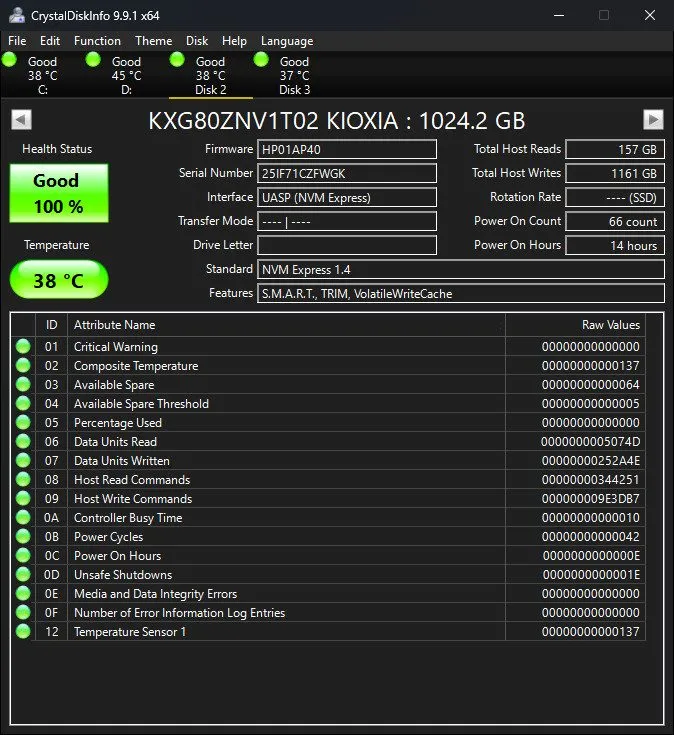
Task: Click the CrystalDiskInfo app icon in title bar
Action: pyautogui.click(x=17, y=15)
